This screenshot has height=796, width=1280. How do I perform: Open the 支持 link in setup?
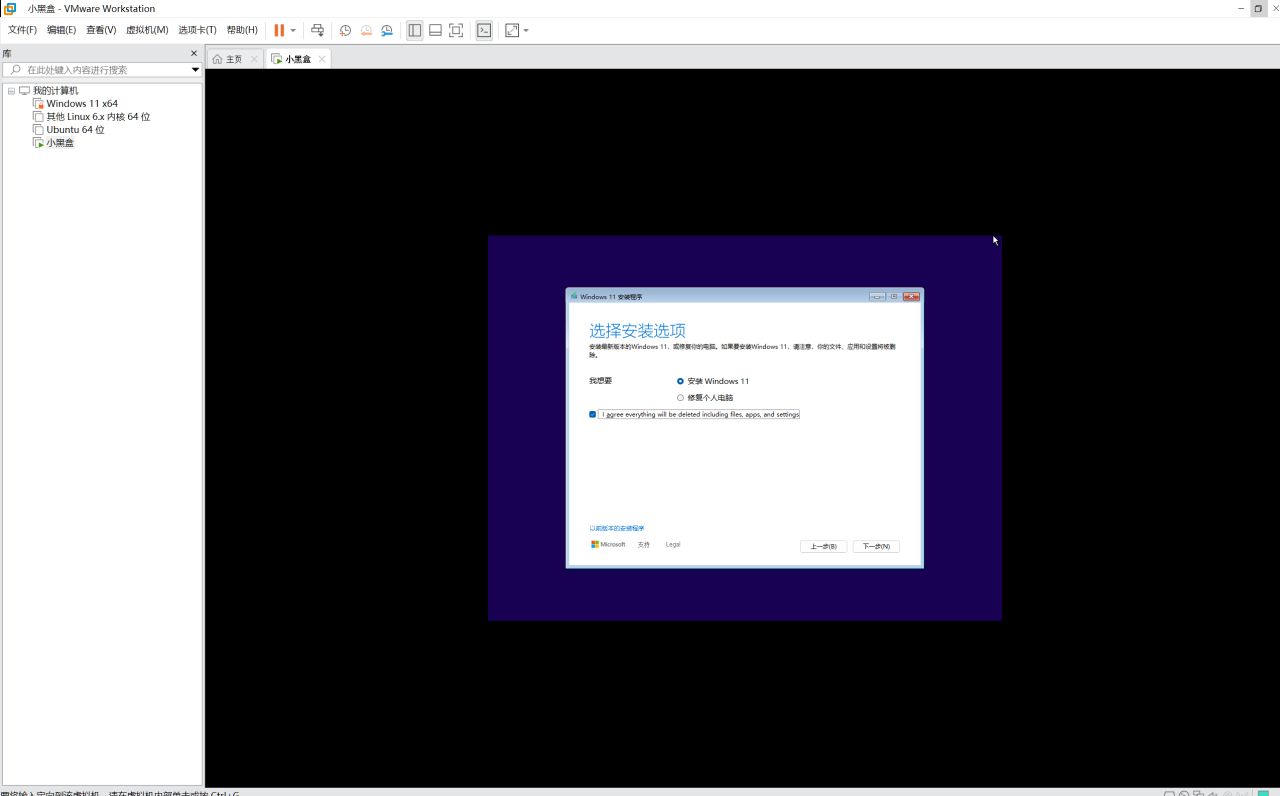(x=644, y=545)
